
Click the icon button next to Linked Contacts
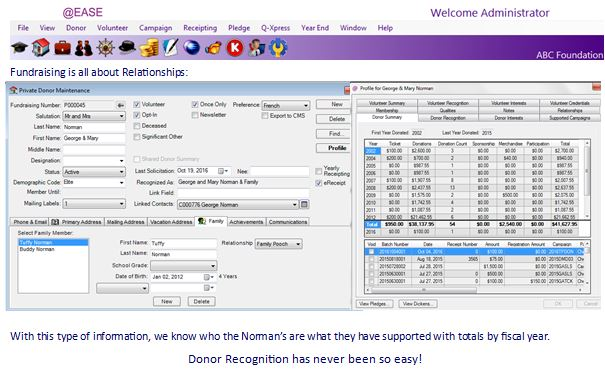(x=304, y=204)
